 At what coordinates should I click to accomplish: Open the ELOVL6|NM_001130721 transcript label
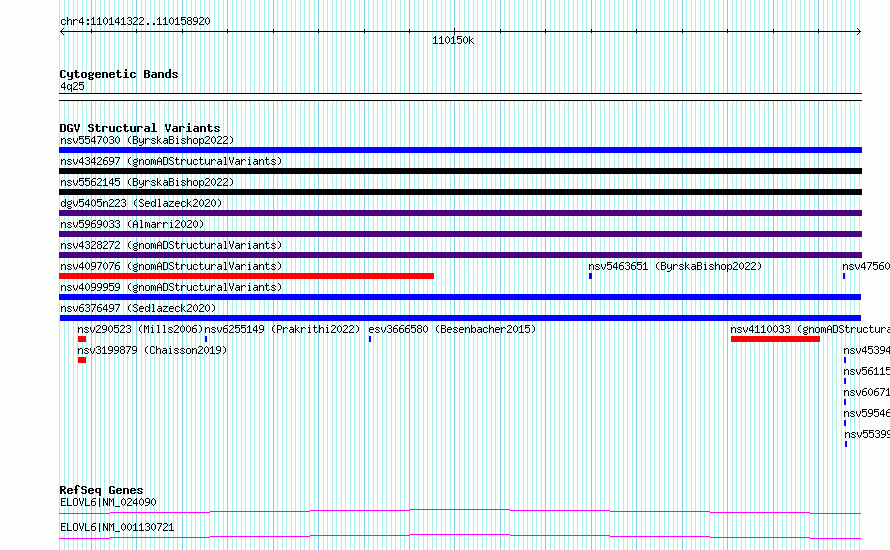(117, 527)
